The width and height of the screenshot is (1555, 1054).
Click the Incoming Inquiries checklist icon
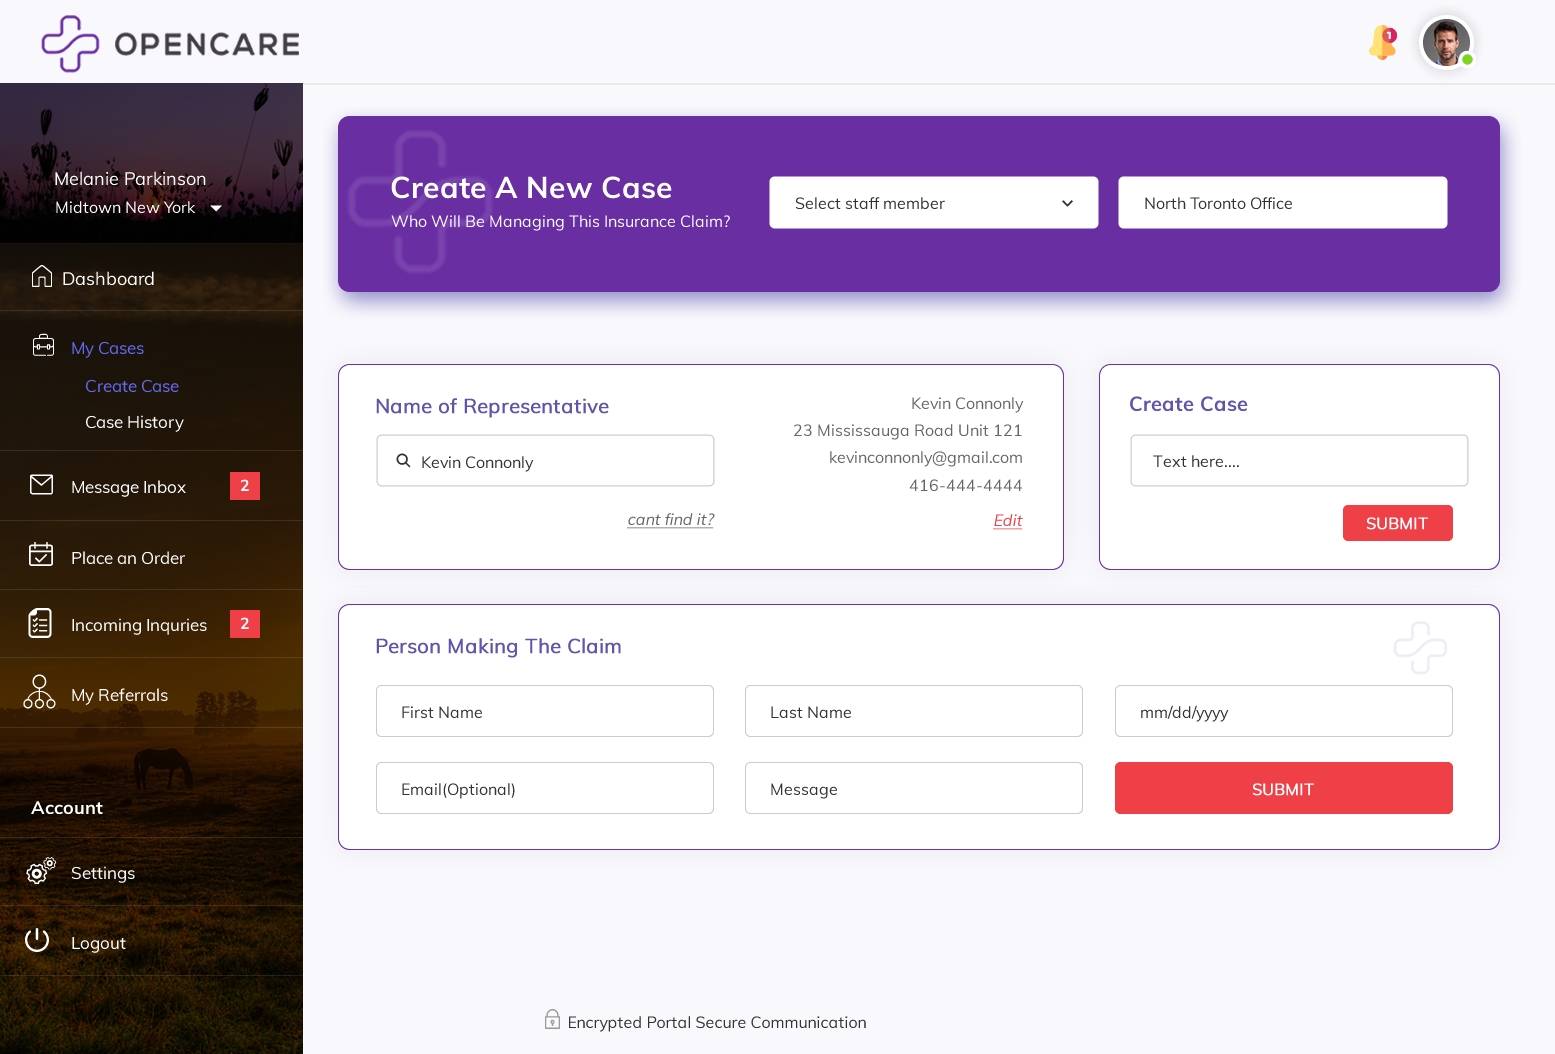40,623
